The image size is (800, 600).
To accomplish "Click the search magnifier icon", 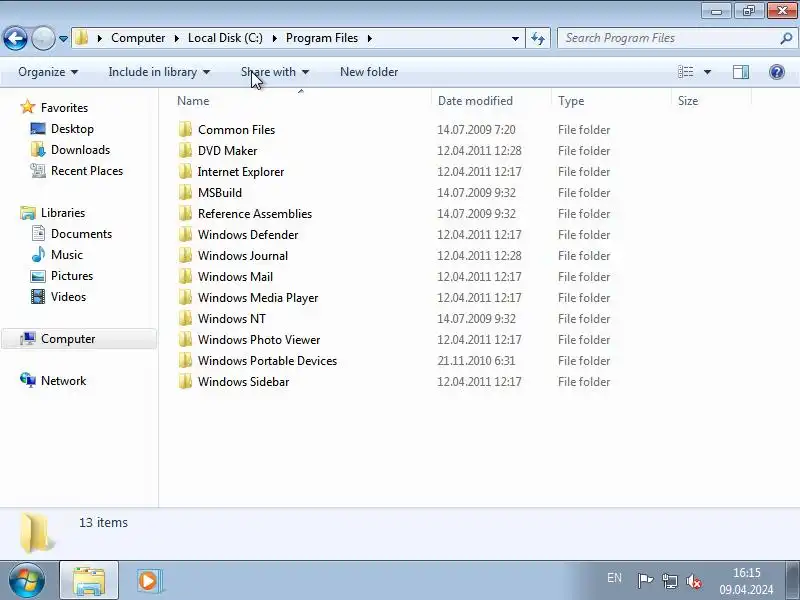I will (786, 38).
